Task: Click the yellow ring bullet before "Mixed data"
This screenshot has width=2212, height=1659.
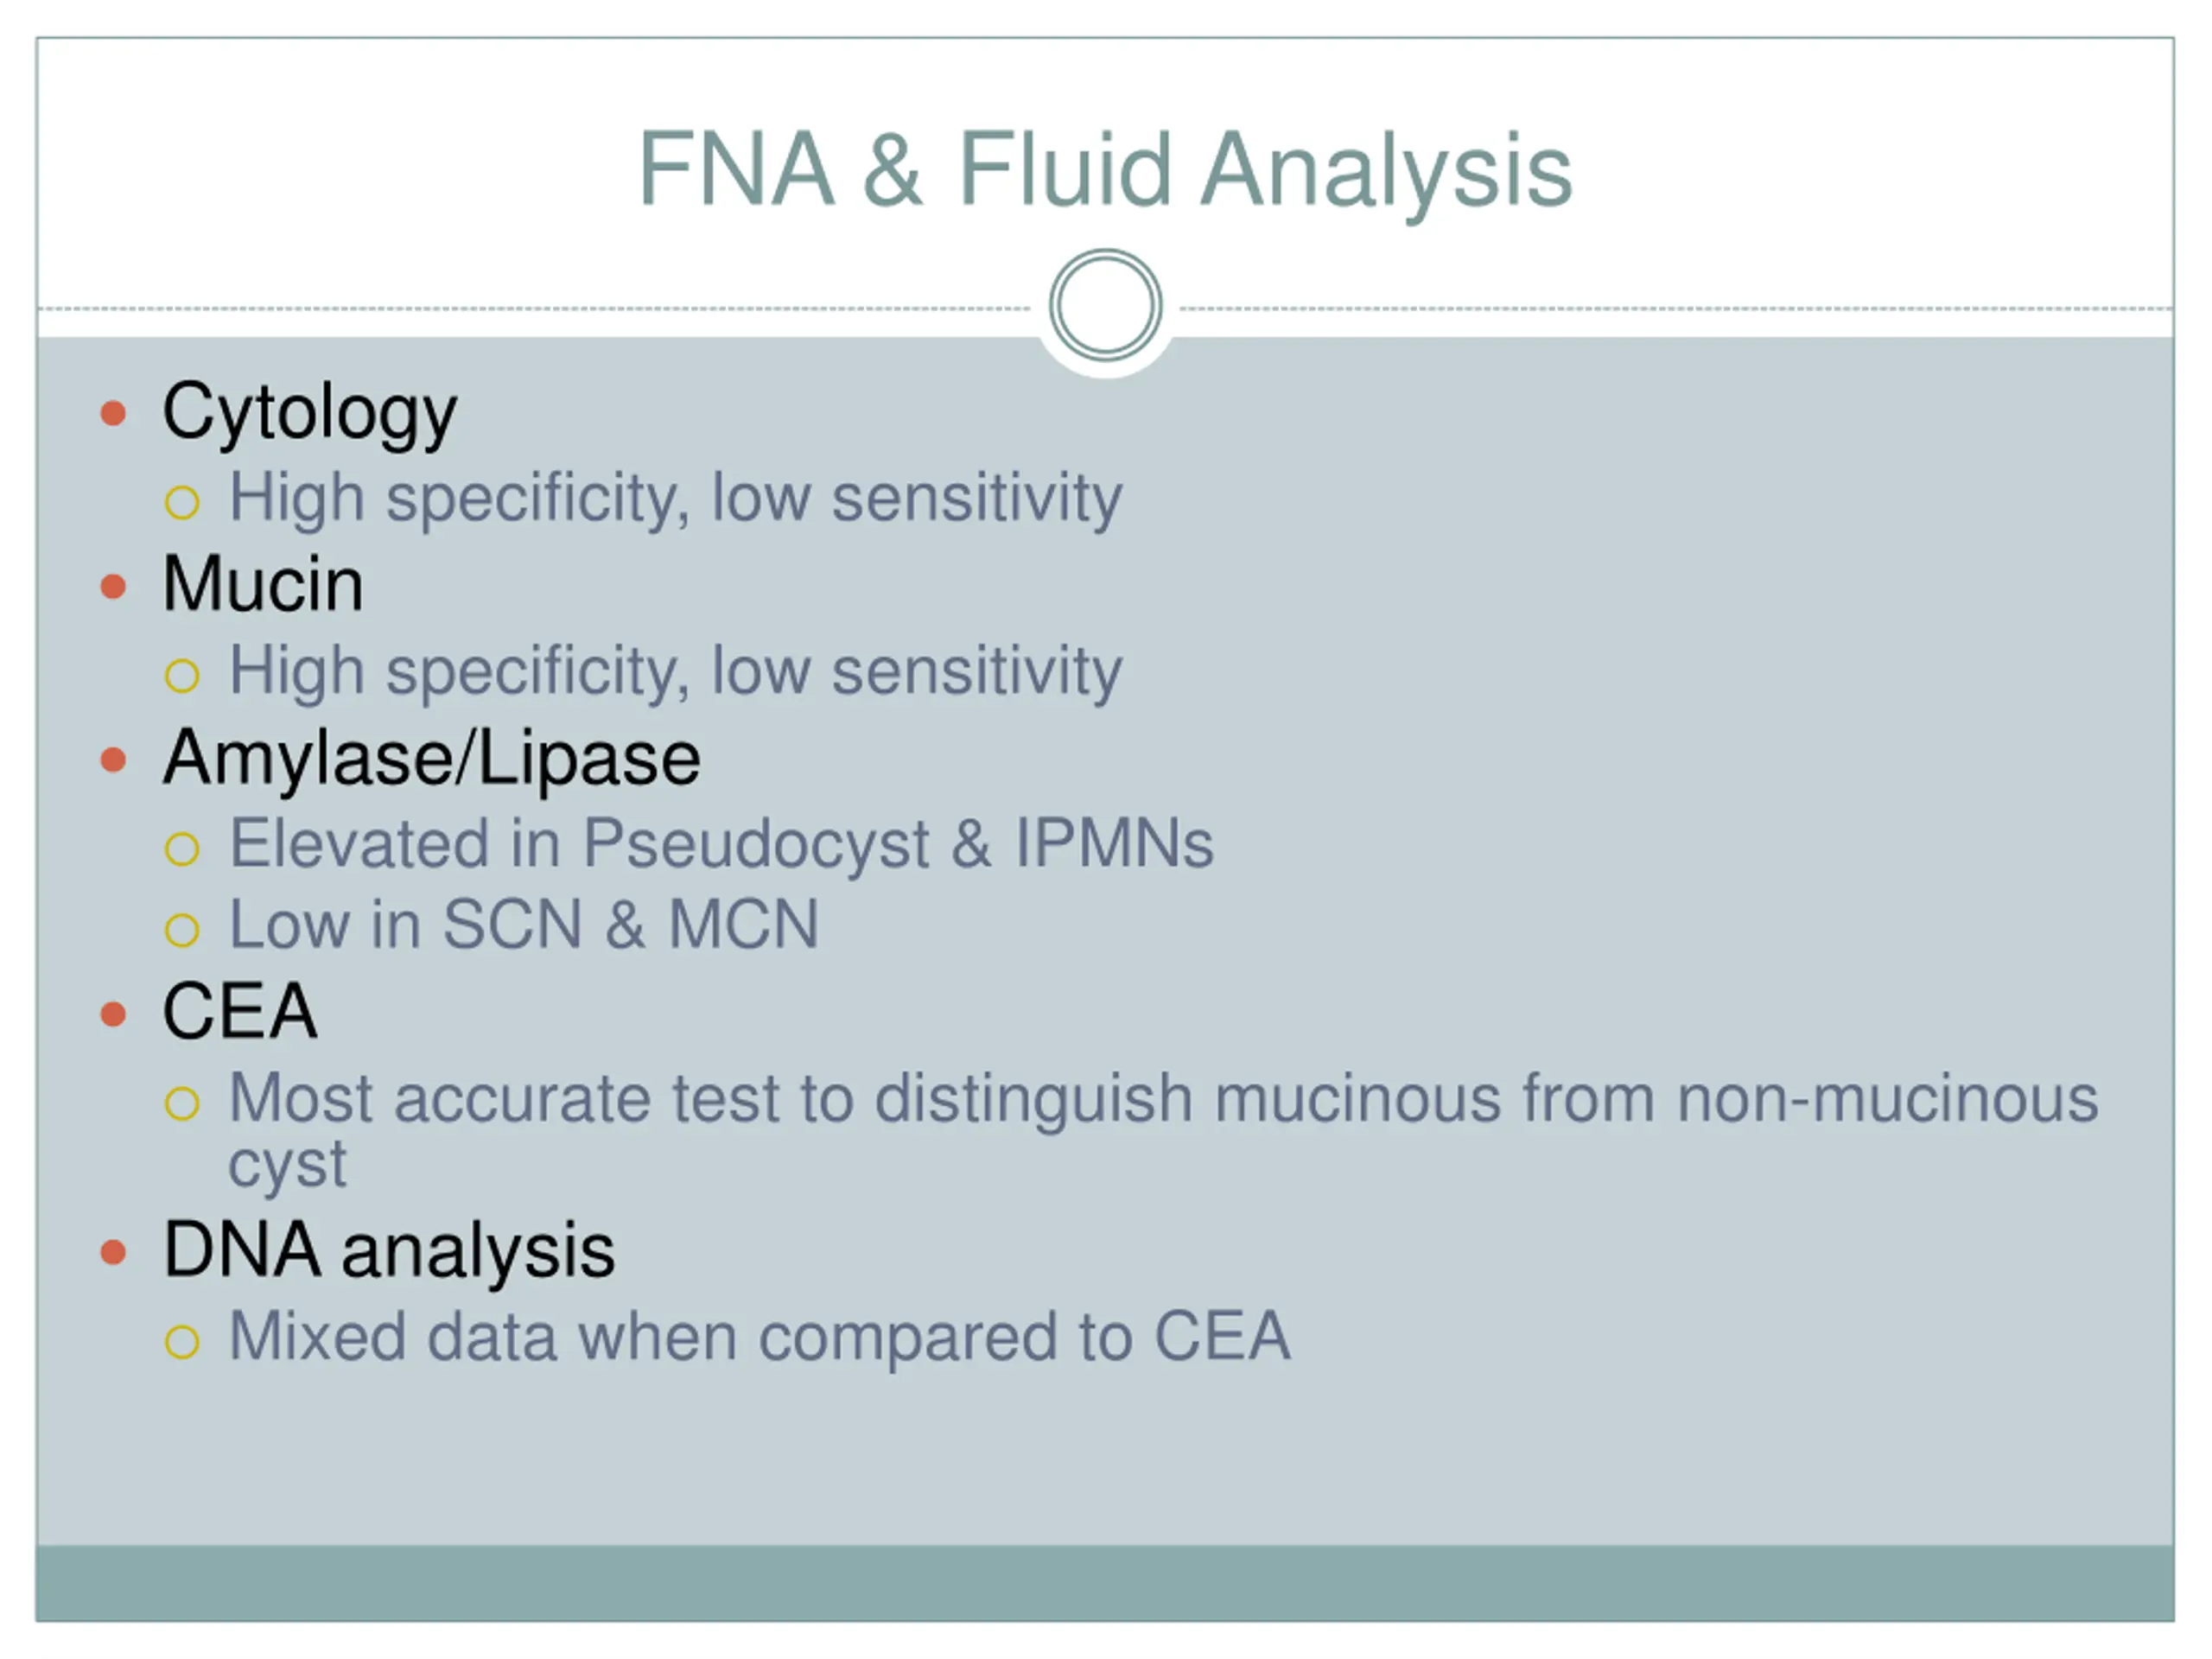Action: [x=182, y=1342]
